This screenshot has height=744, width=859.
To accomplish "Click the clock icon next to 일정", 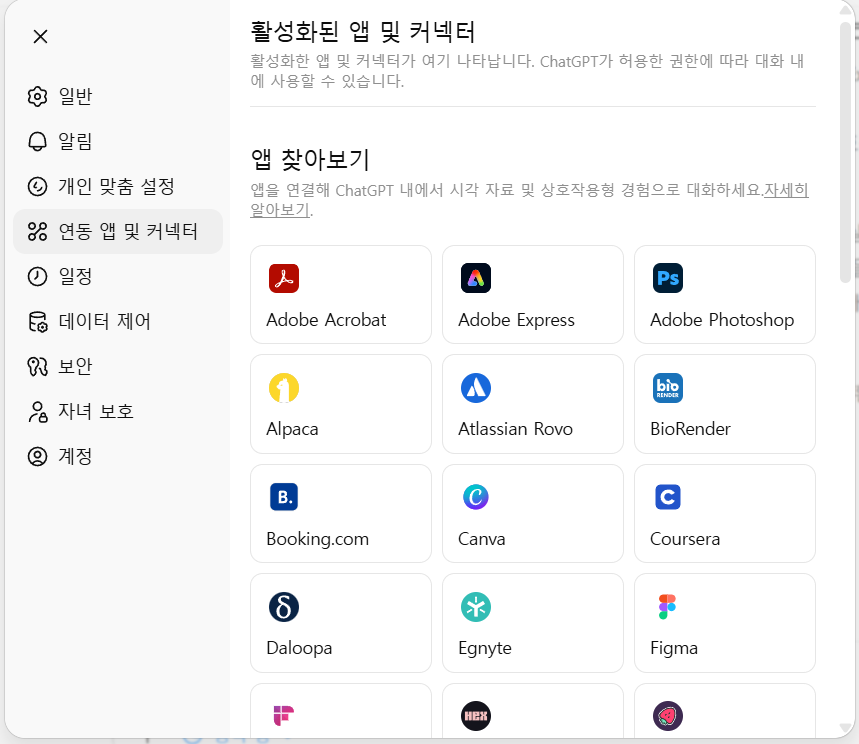I will tap(37, 276).
